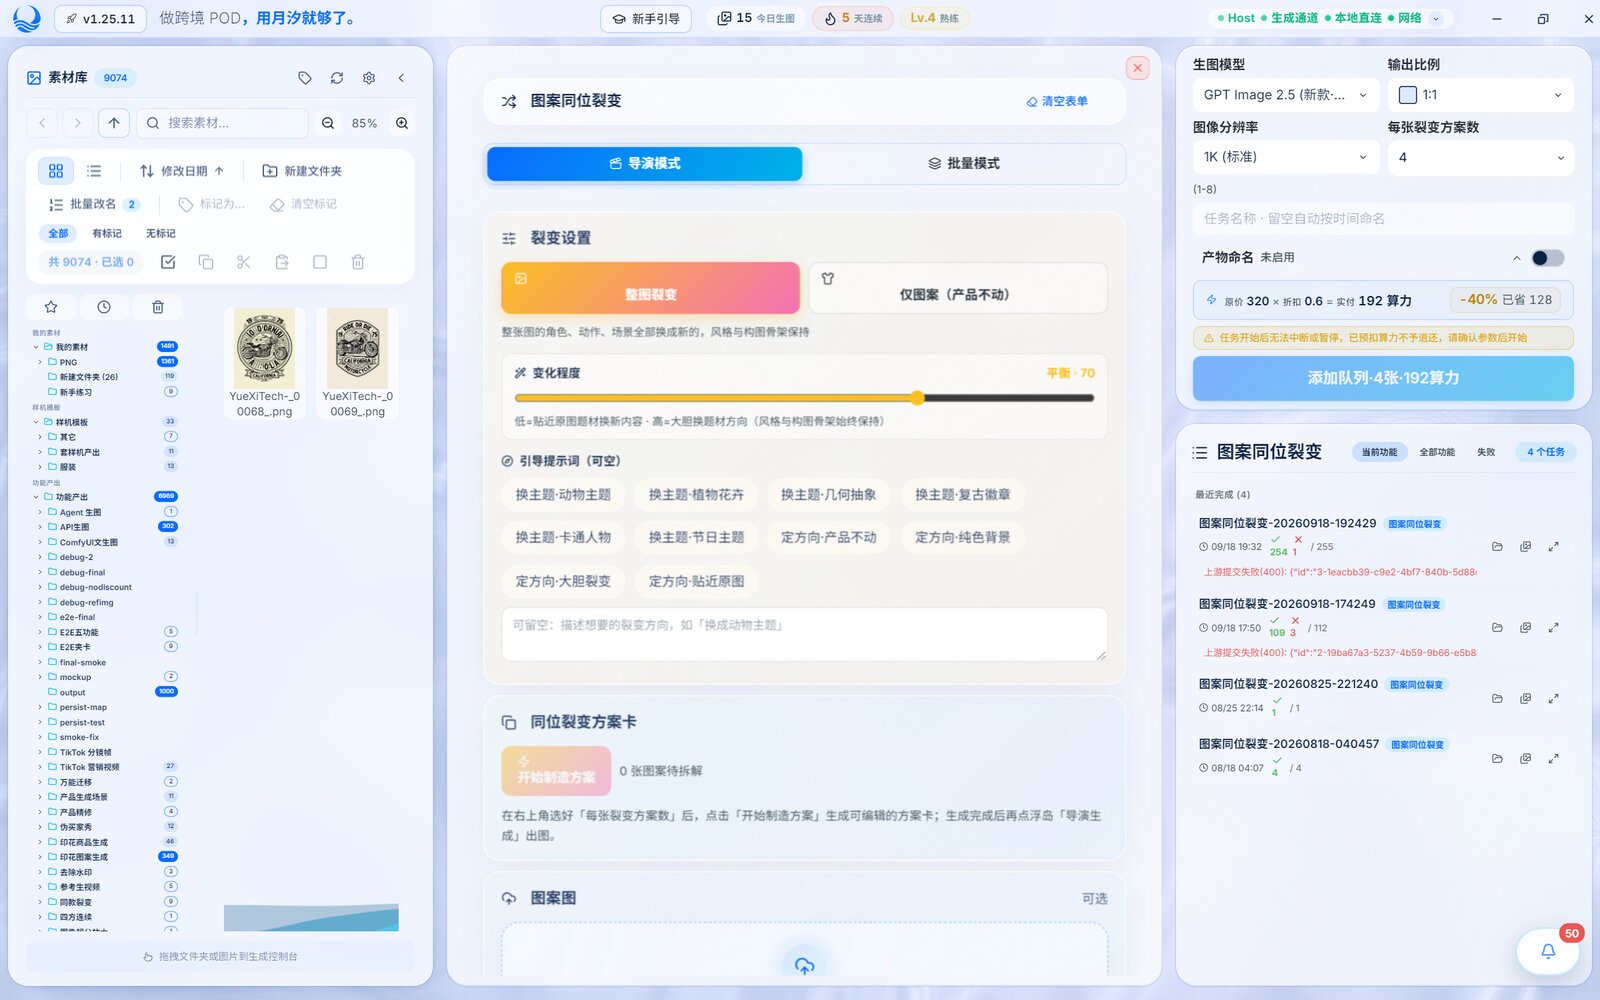Open tag manager icon in 素材库 header
The width and height of the screenshot is (1600, 1000).
tap(305, 78)
